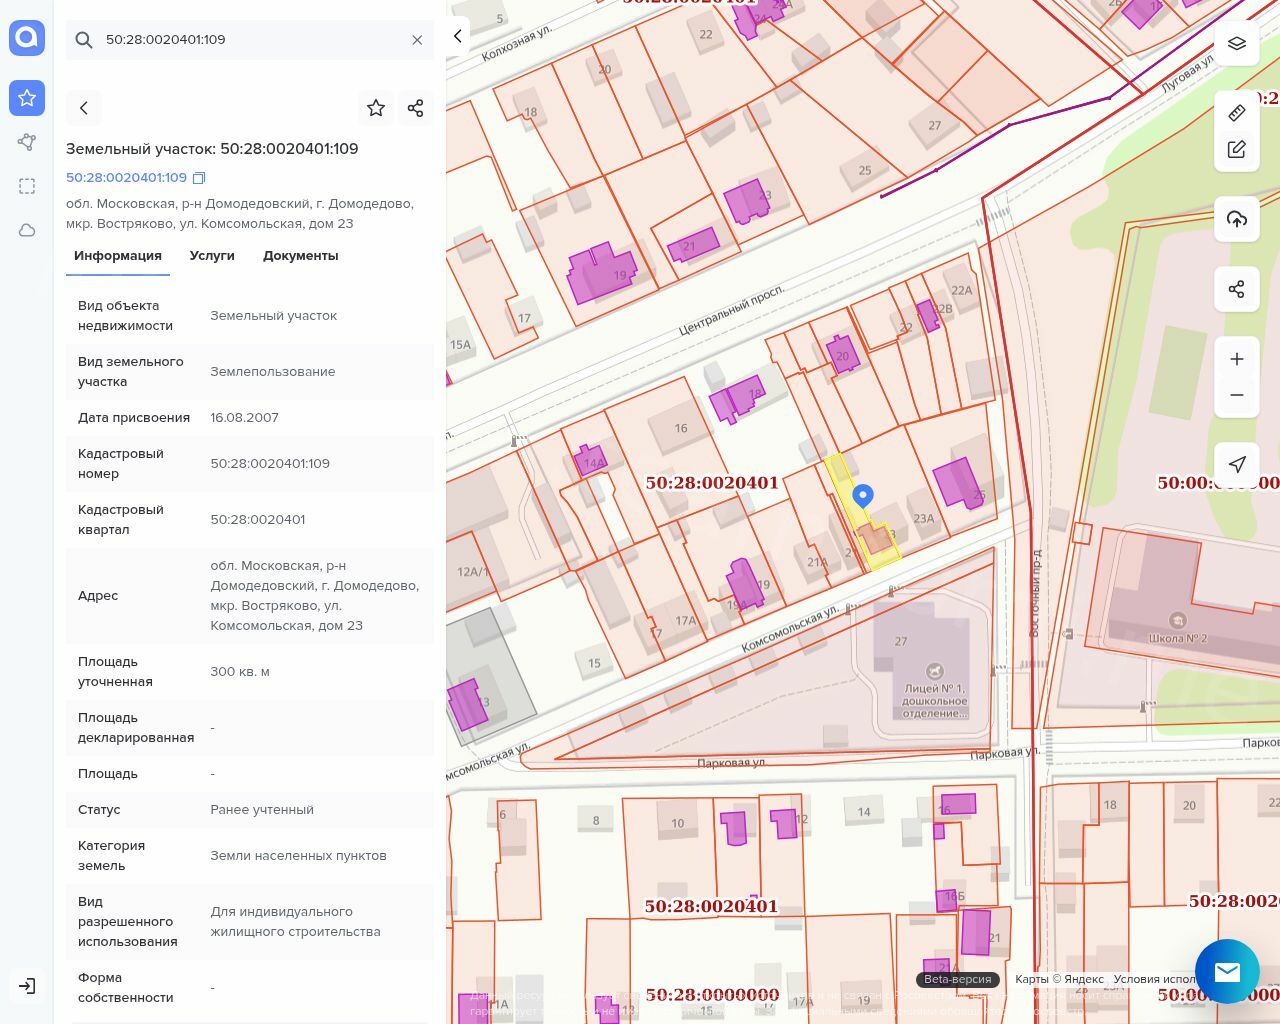Click the login arrow icon at bottom-left
The image size is (1280, 1024).
point(27,986)
